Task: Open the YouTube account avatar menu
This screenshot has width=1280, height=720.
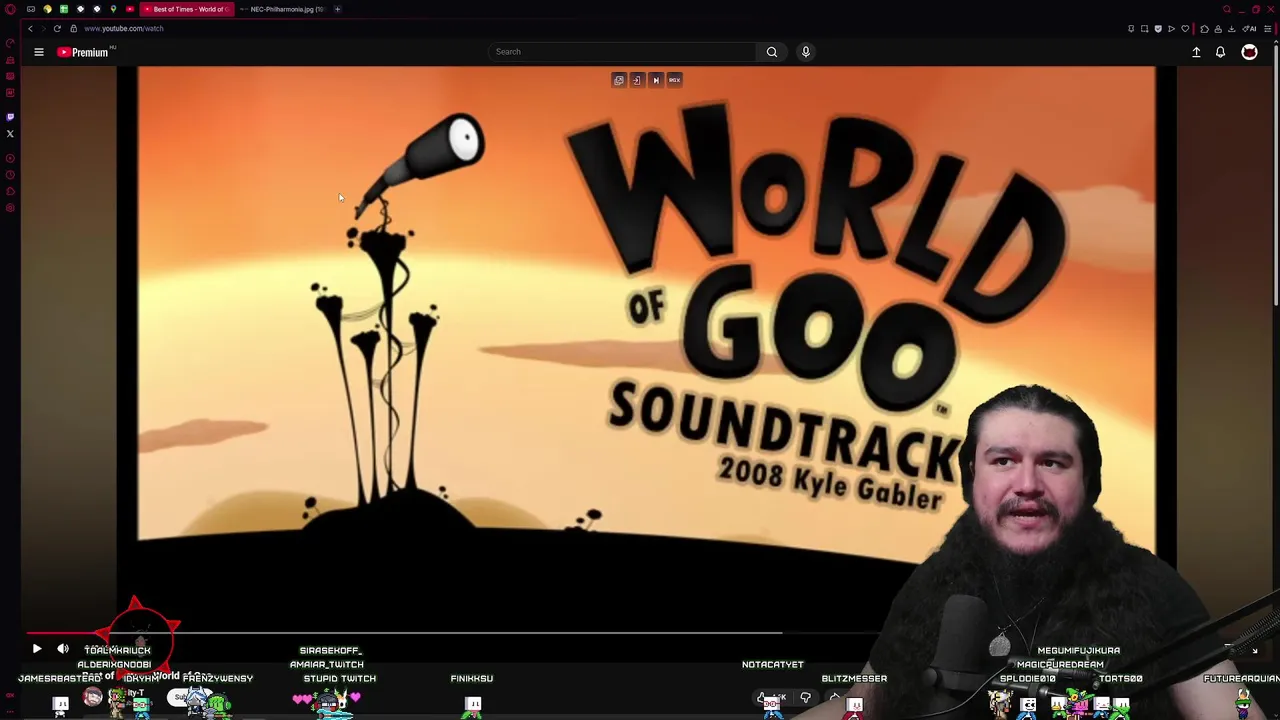Action: pos(1249,52)
